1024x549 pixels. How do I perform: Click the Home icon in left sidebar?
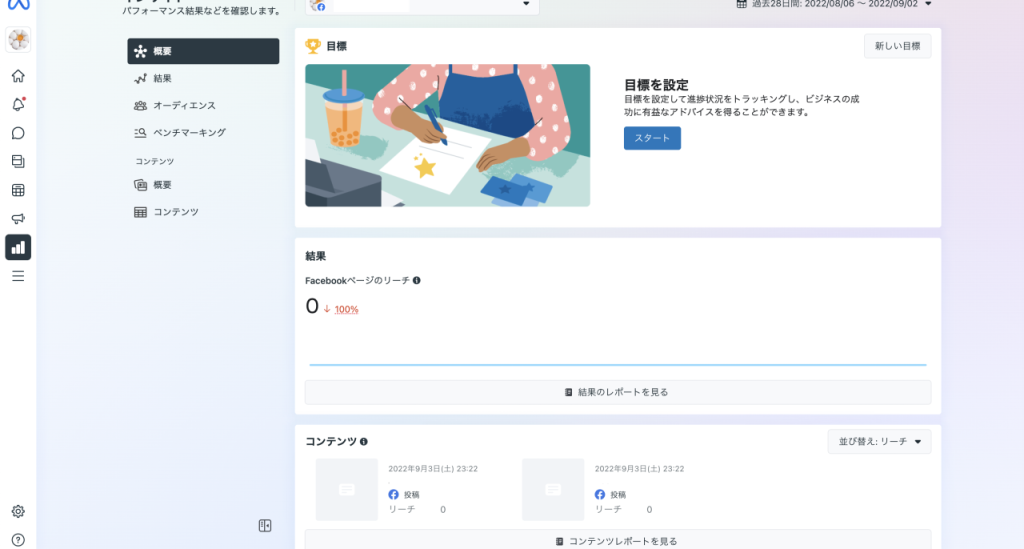pyautogui.click(x=18, y=76)
